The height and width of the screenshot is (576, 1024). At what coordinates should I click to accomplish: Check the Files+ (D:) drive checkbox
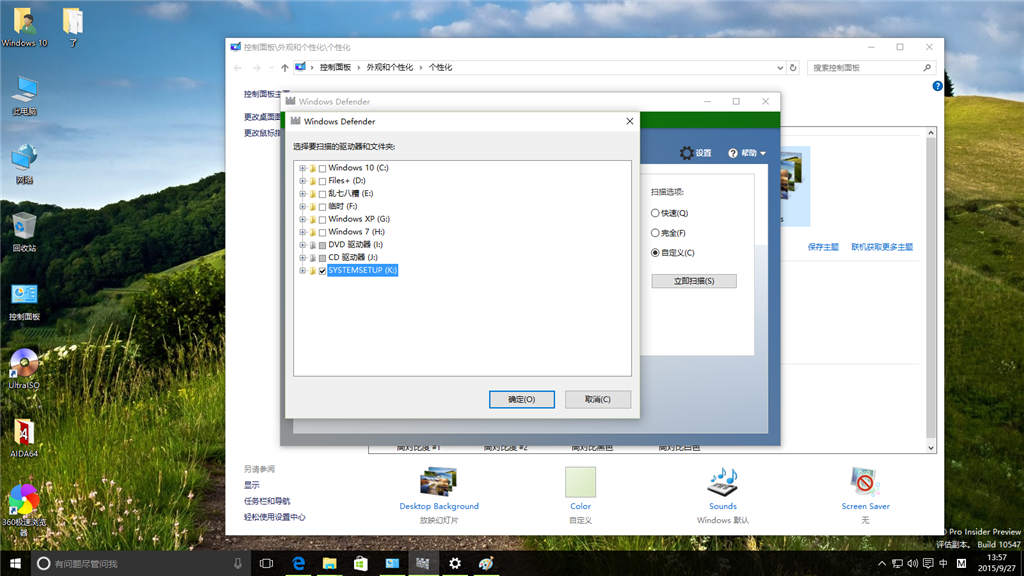coord(322,181)
